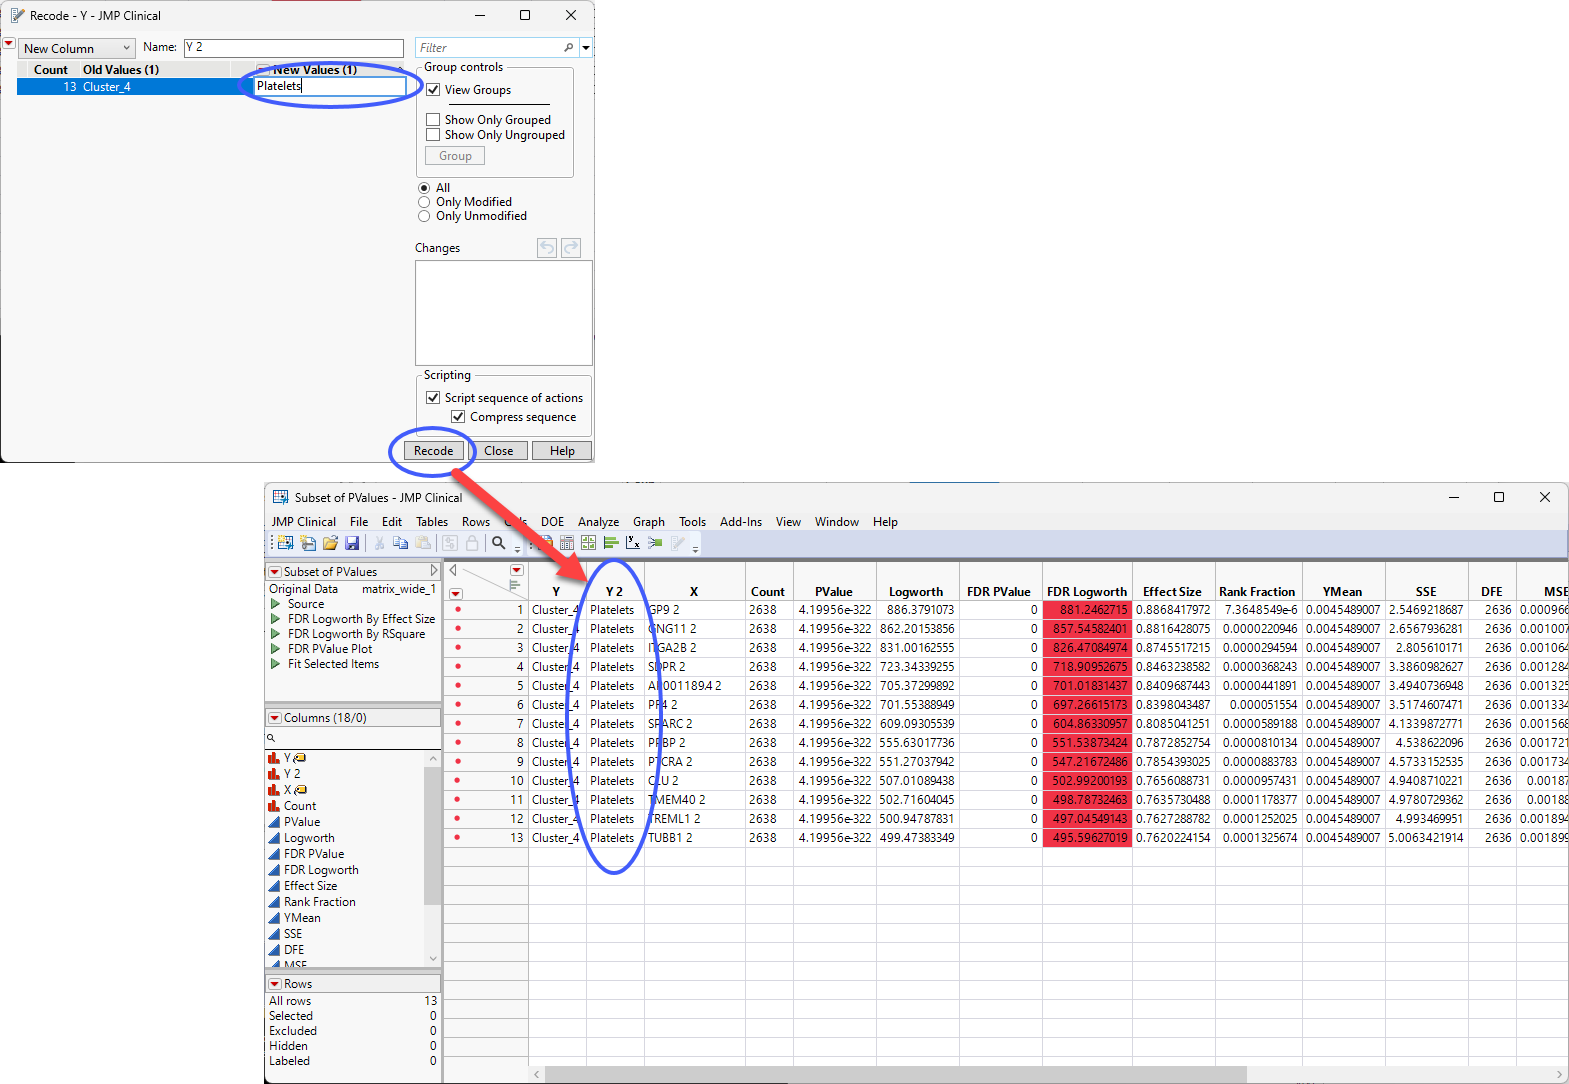Click the Search magnifier toolbar icon
1569x1084 pixels.
[498, 543]
